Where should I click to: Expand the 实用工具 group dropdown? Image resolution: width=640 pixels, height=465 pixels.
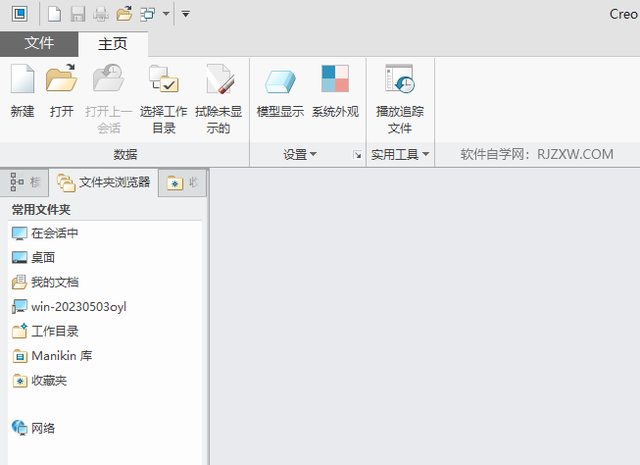(x=400, y=154)
